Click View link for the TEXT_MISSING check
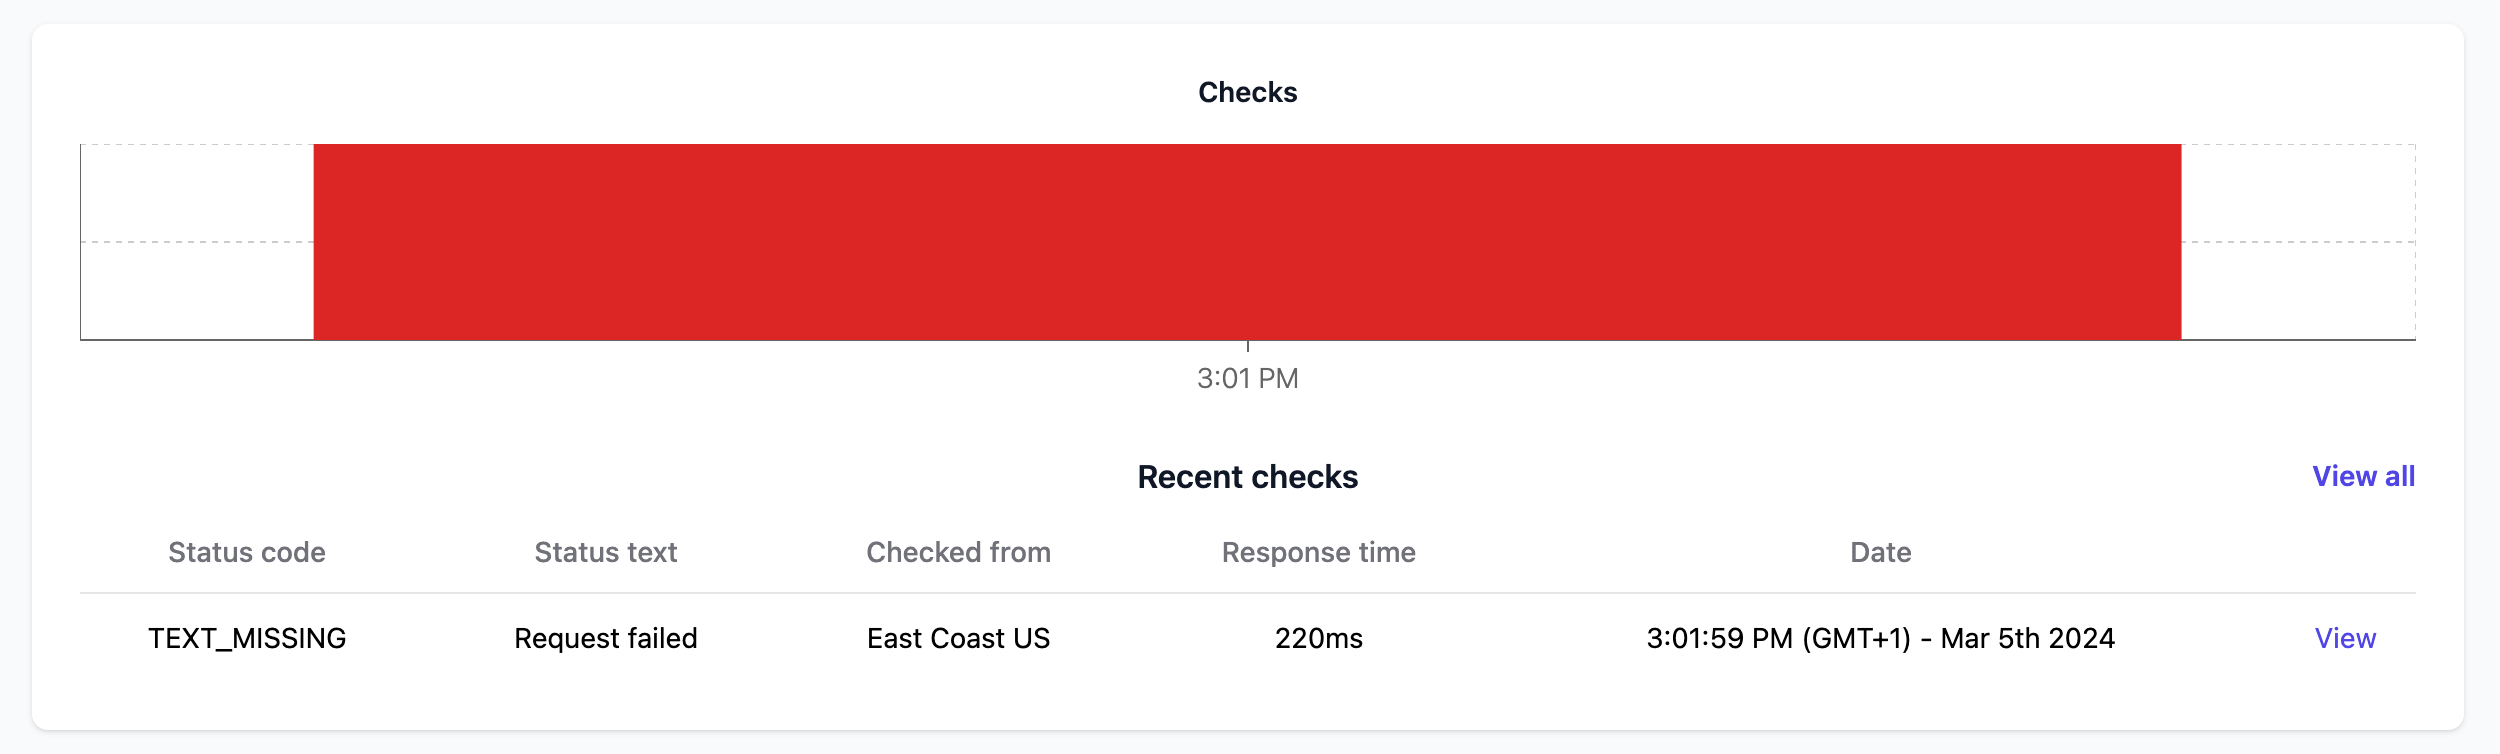Screen dimensions: 2500x754 [2345, 638]
